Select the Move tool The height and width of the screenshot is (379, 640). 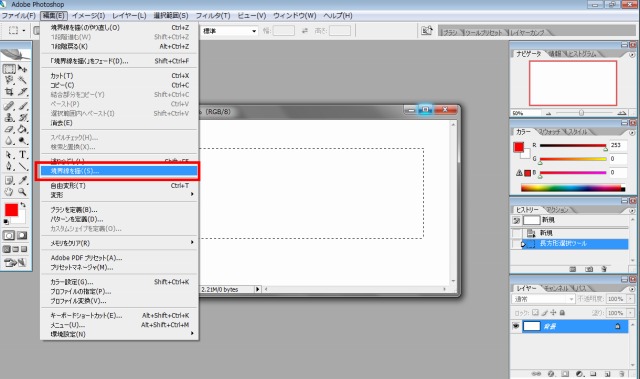click(23, 69)
